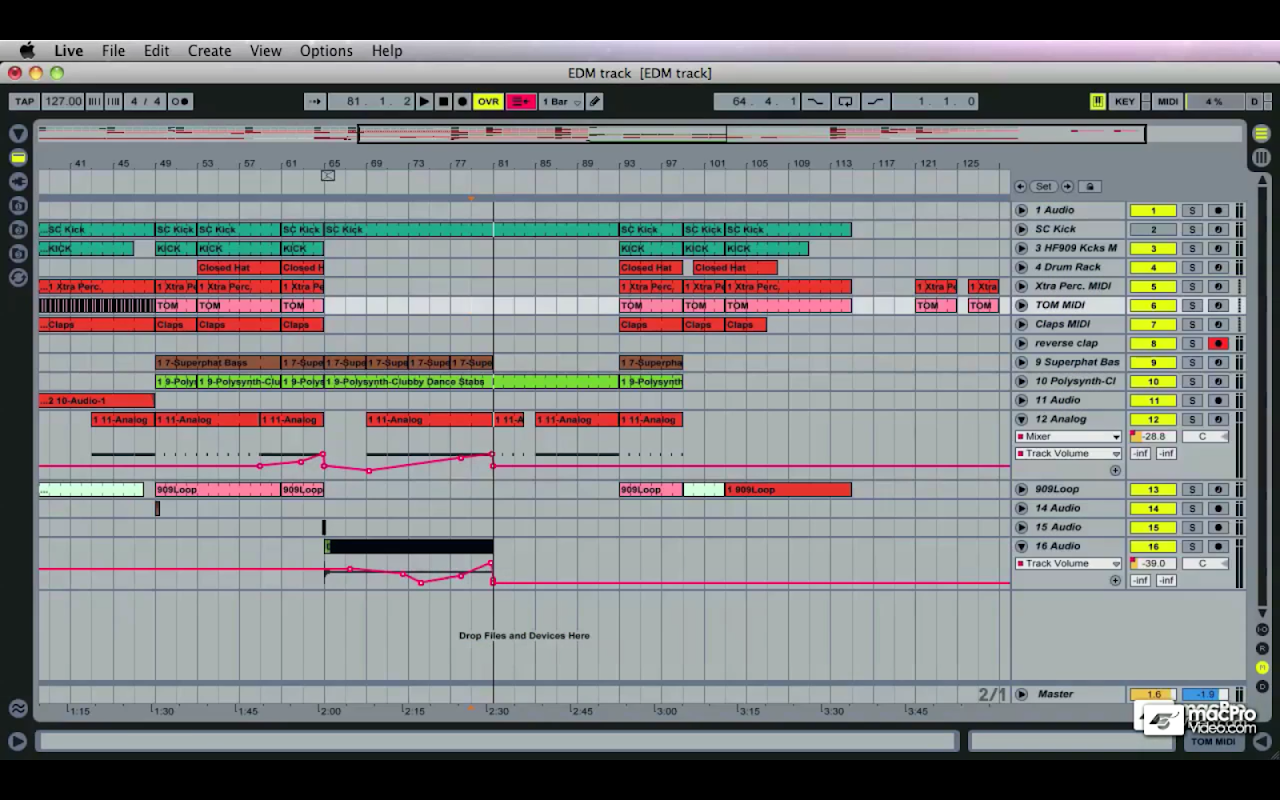Toggle the Follow playback arrow button
The height and width of the screenshot is (800, 1280).
tap(315, 101)
